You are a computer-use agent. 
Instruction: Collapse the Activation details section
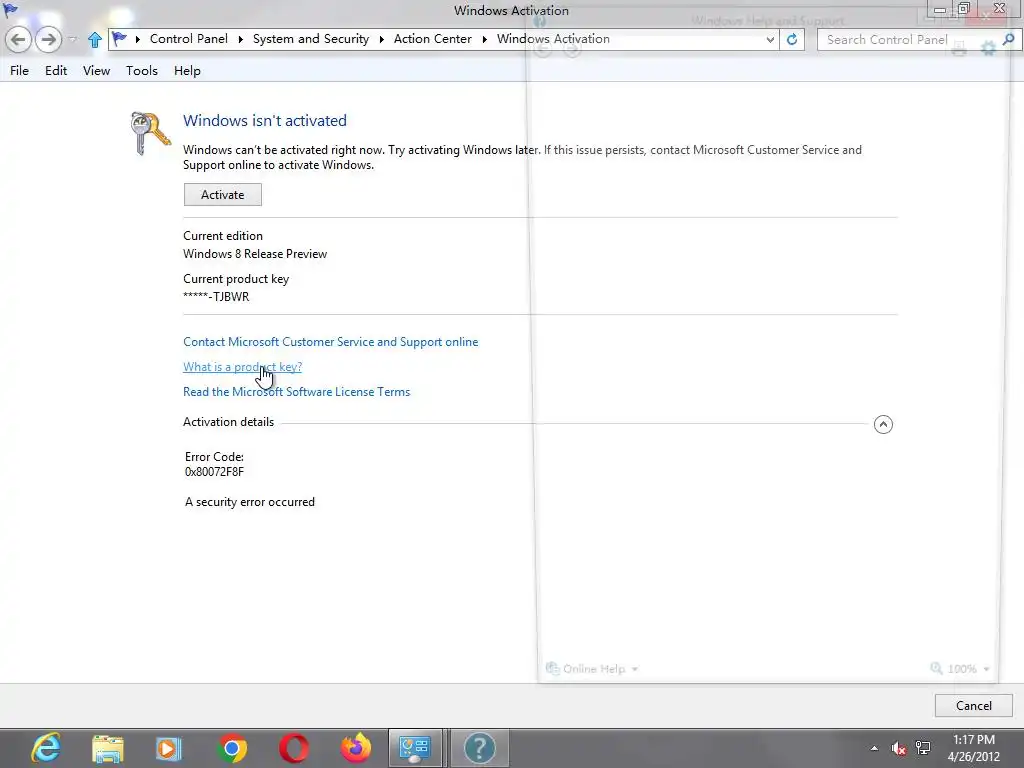tap(883, 424)
